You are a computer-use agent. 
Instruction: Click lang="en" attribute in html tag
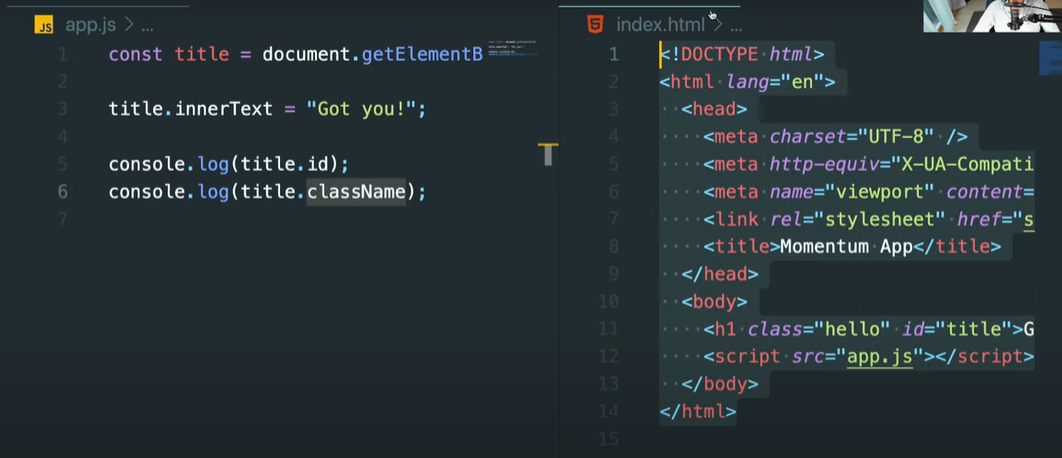click(x=775, y=82)
